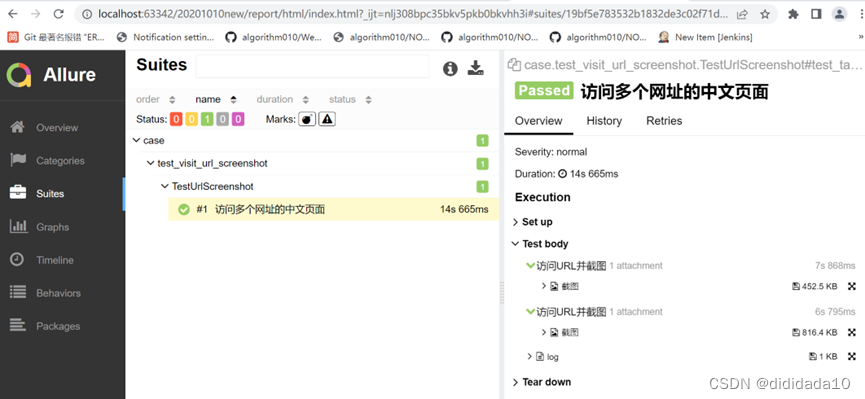
Task: Toggle the new-failed warning mark filter
Action: click(x=327, y=119)
